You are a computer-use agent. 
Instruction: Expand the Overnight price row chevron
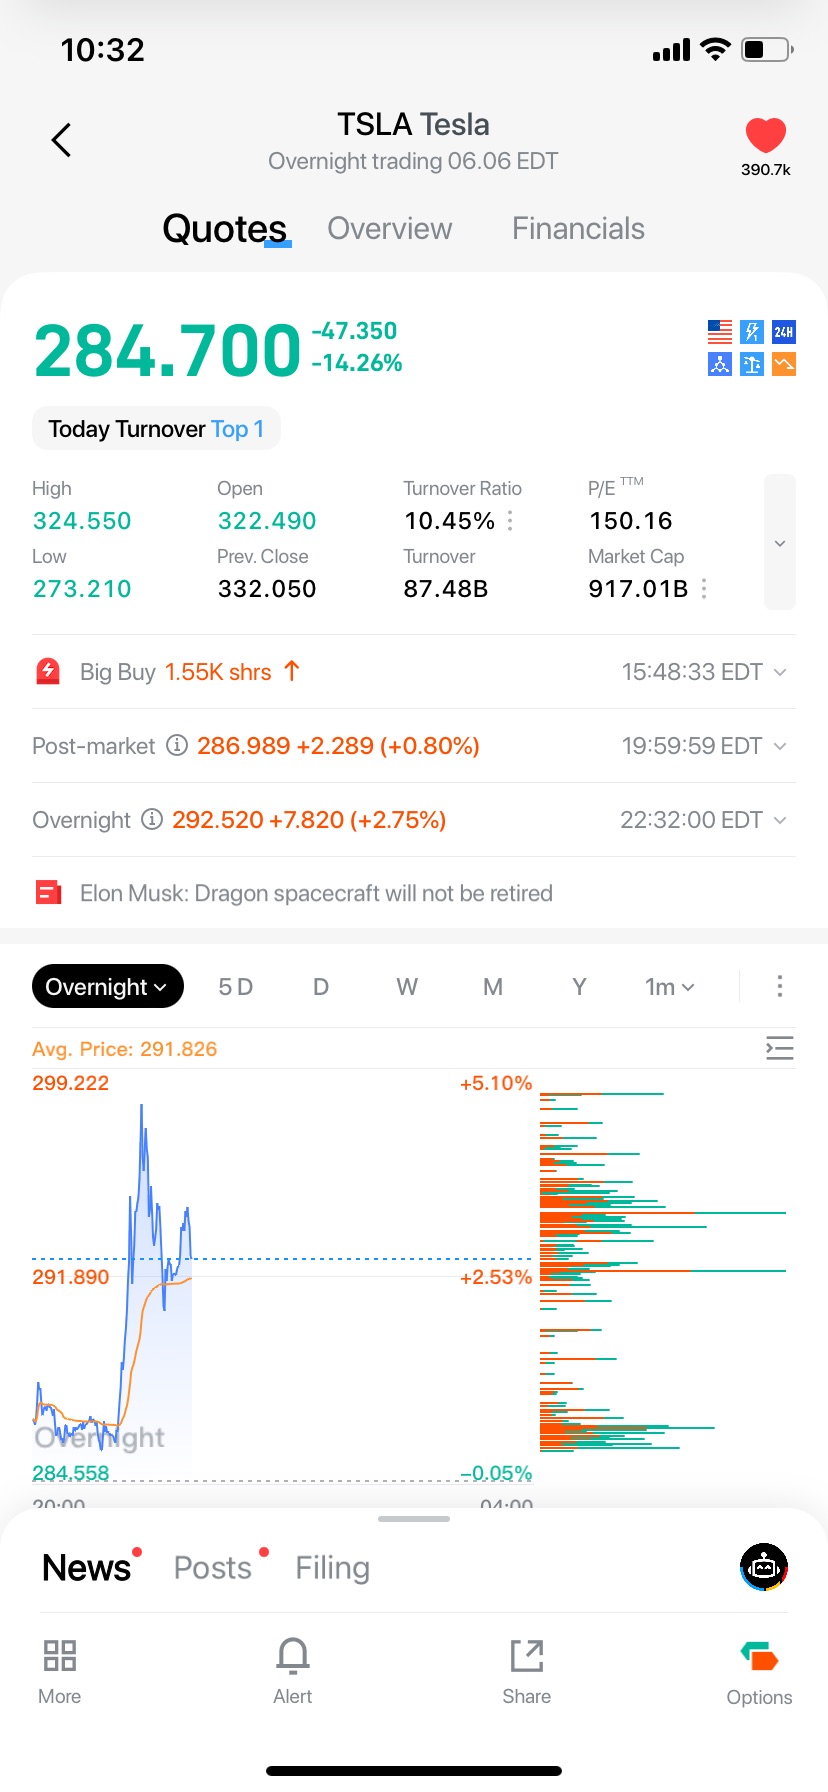pyautogui.click(x=780, y=820)
